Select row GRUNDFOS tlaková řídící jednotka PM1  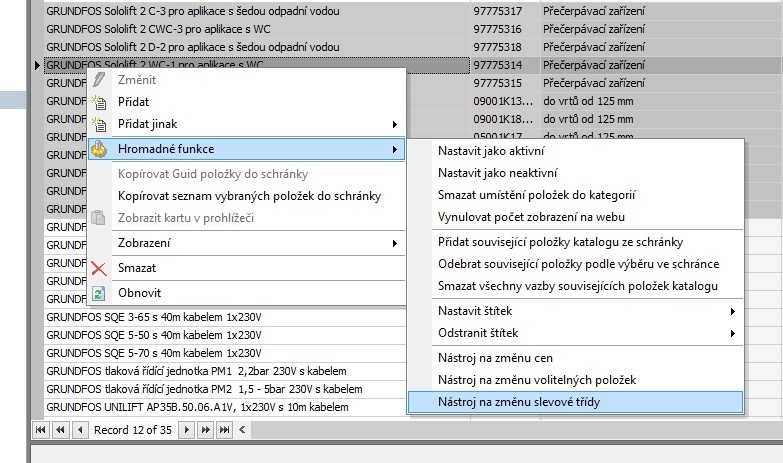coord(225,371)
